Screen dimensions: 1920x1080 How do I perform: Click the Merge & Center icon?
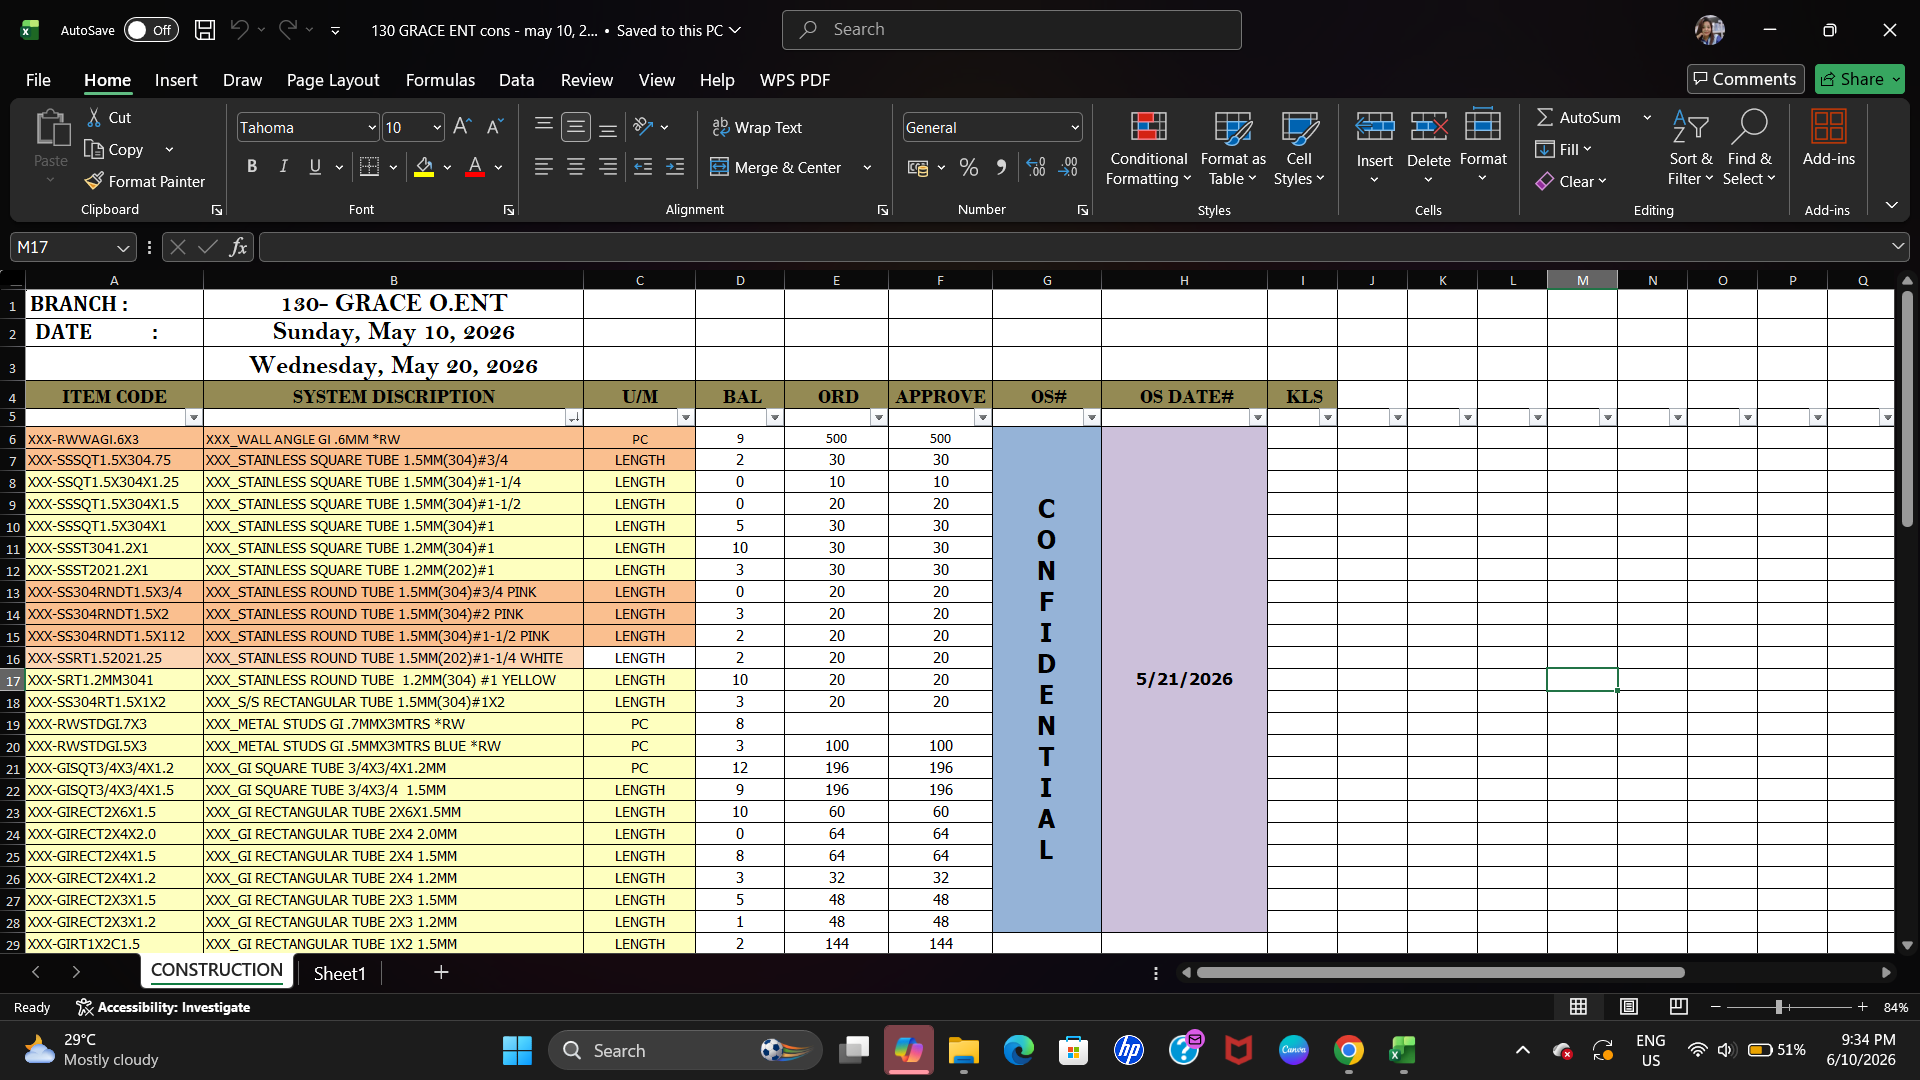pos(719,167)
